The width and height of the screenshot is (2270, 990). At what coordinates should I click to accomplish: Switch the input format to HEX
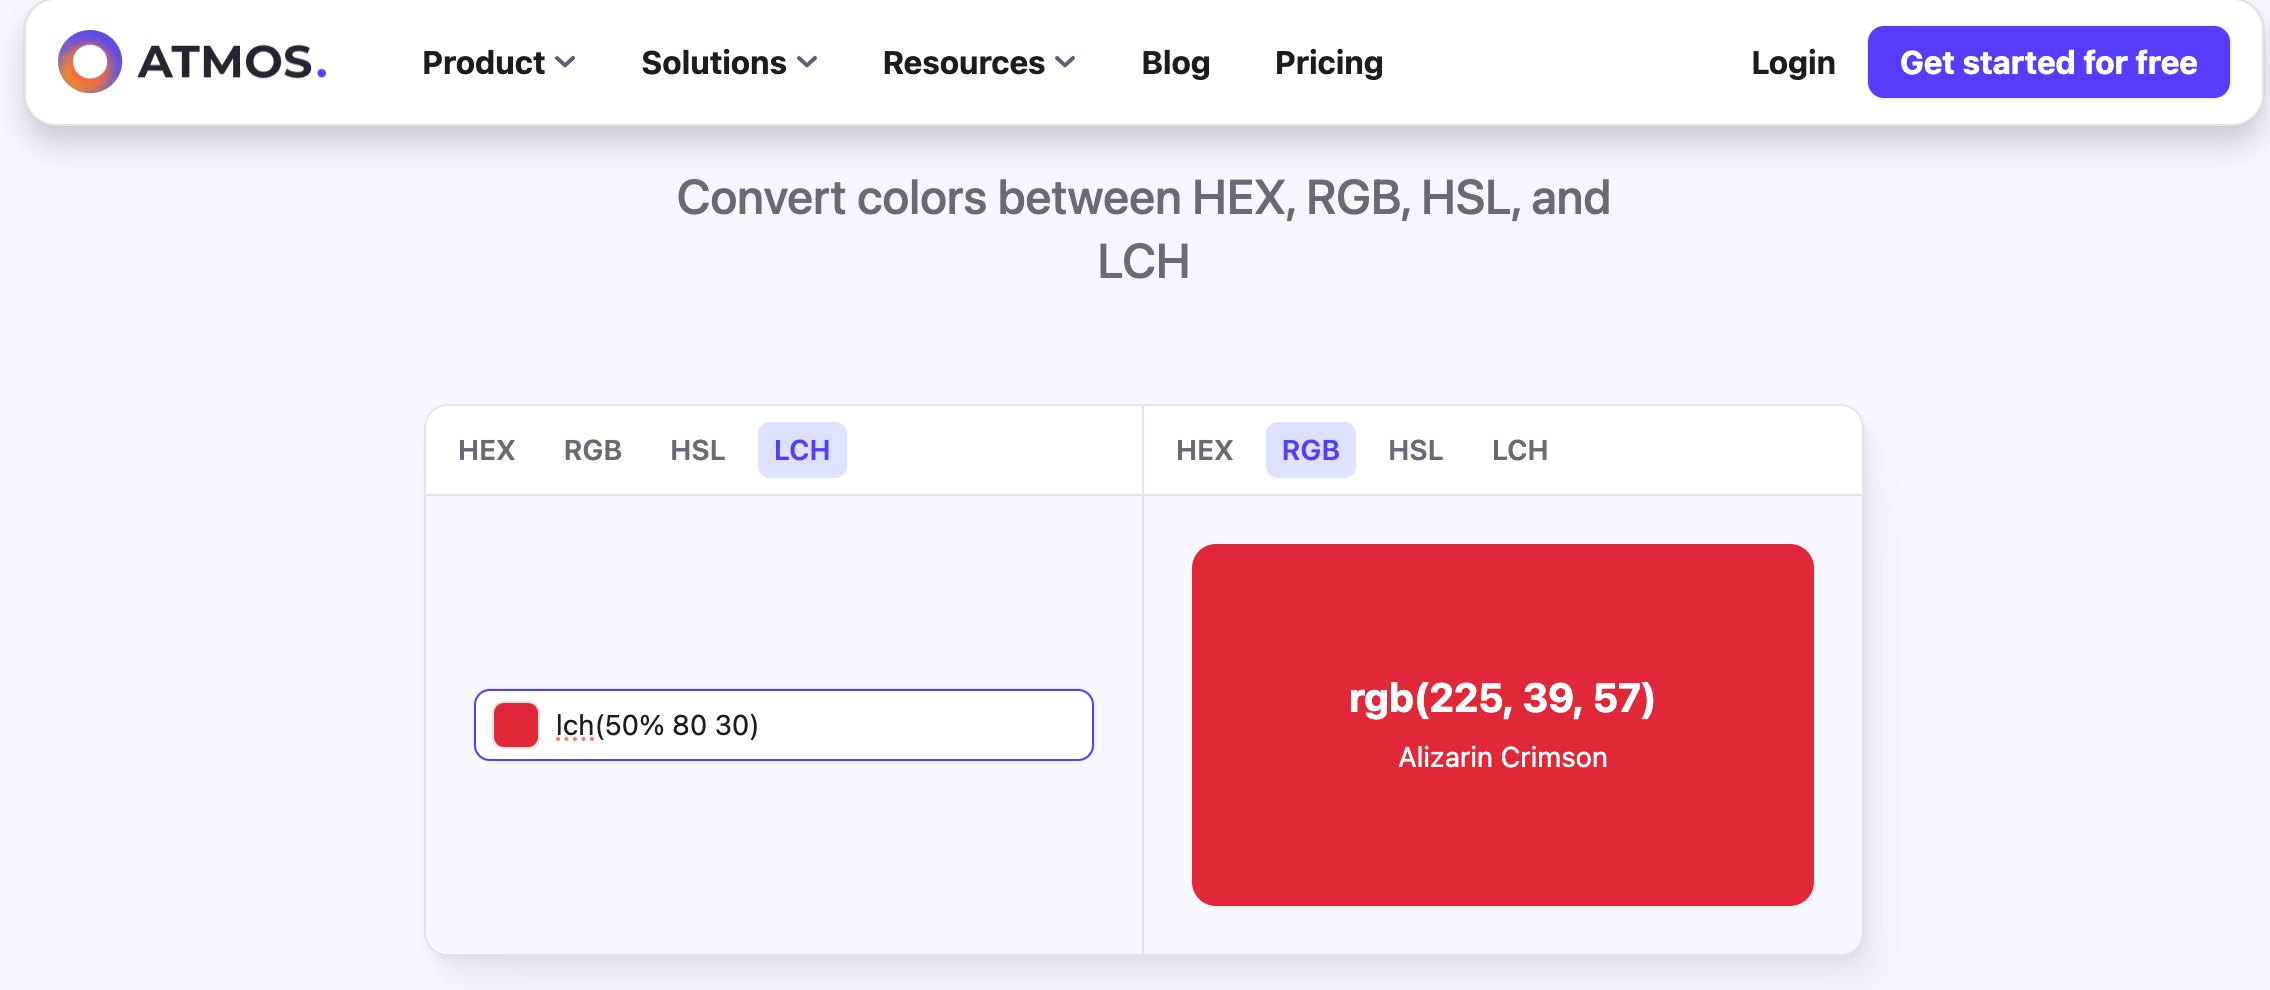click(486, 450)
